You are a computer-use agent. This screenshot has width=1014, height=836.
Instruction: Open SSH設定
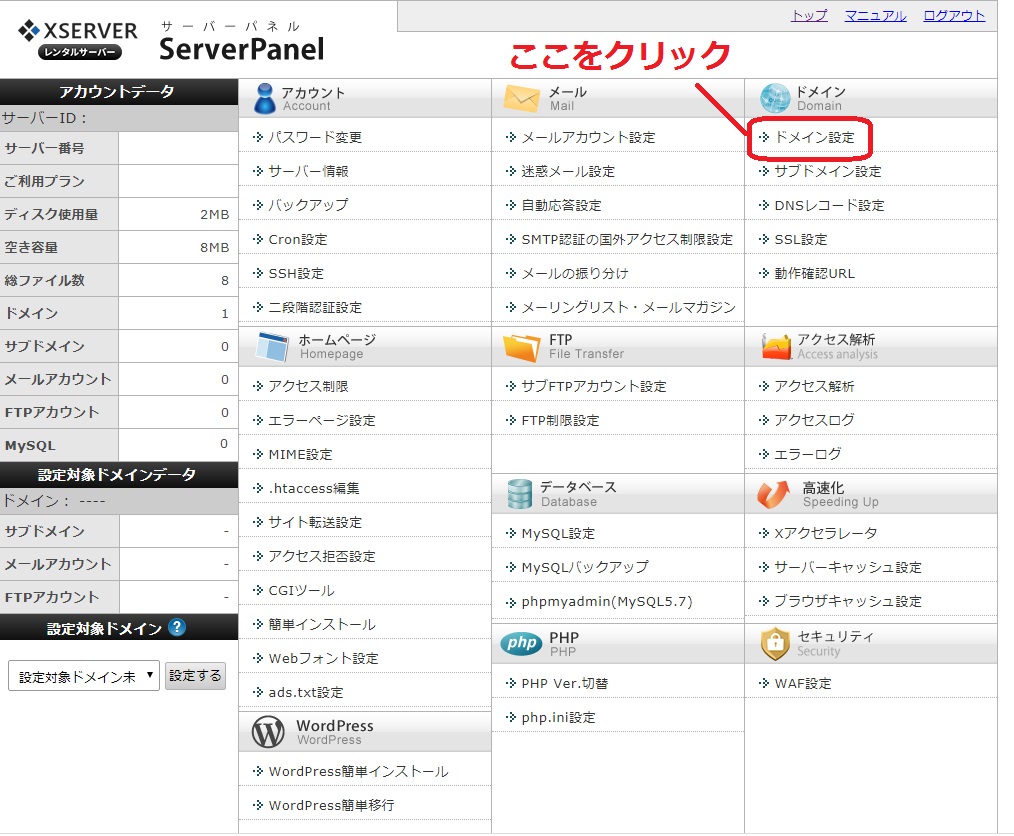click(x=296, y=273)
